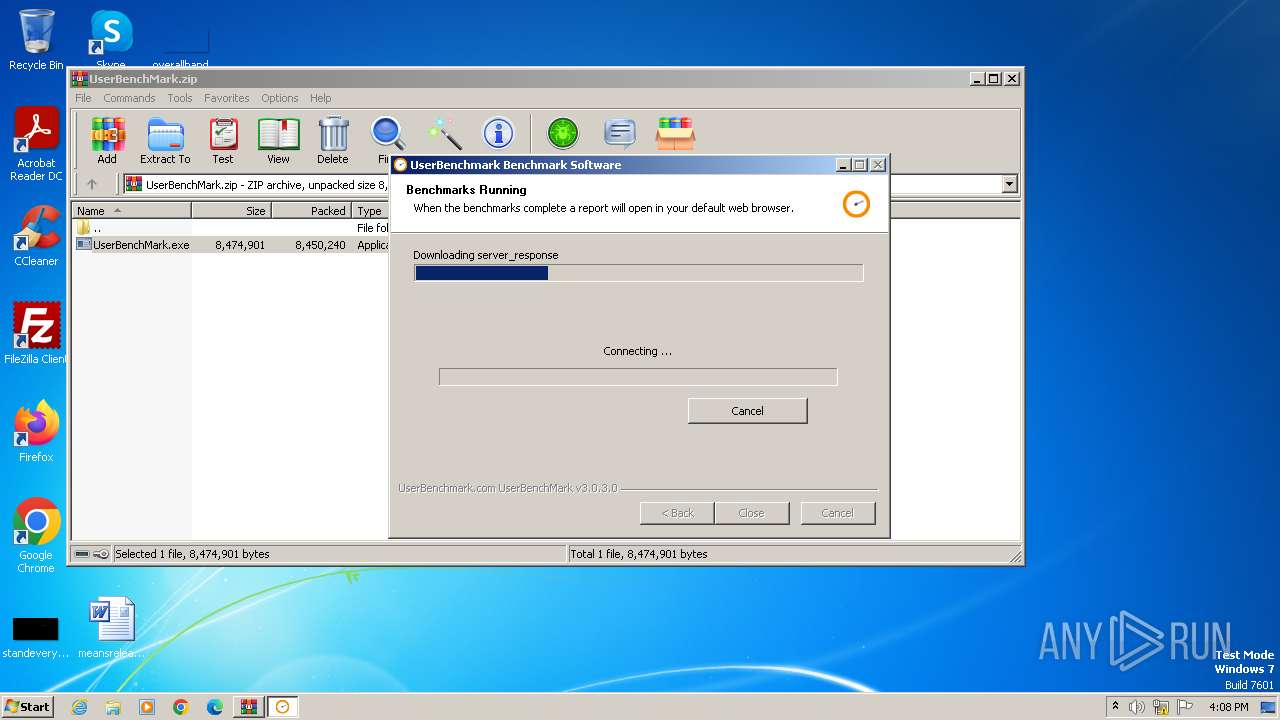The width and height of the screenshot is (1280, 720).
Task: Select the standevery desktop file
Action: 36,636
